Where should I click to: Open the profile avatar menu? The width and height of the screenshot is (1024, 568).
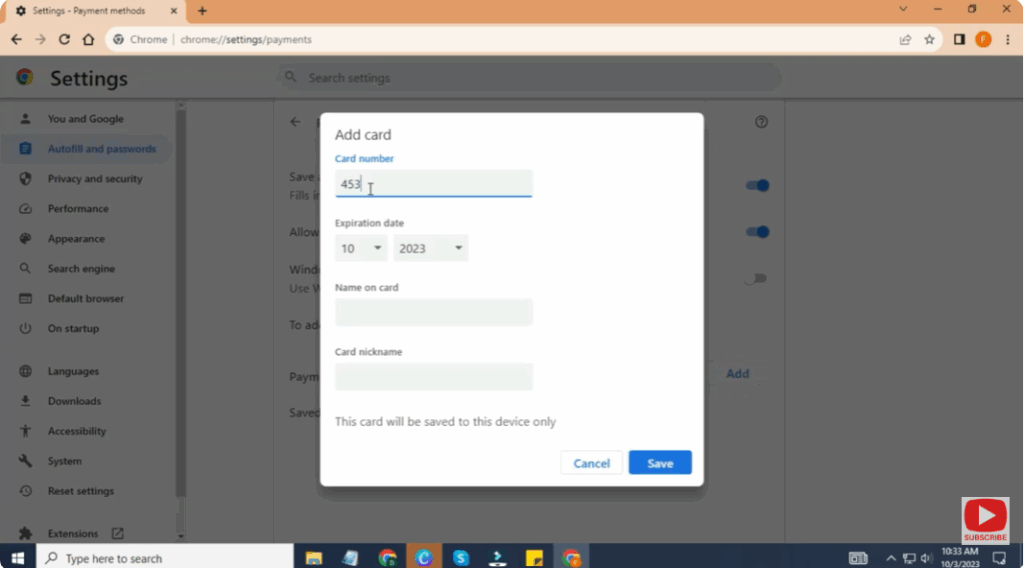[x=983, y=40]
